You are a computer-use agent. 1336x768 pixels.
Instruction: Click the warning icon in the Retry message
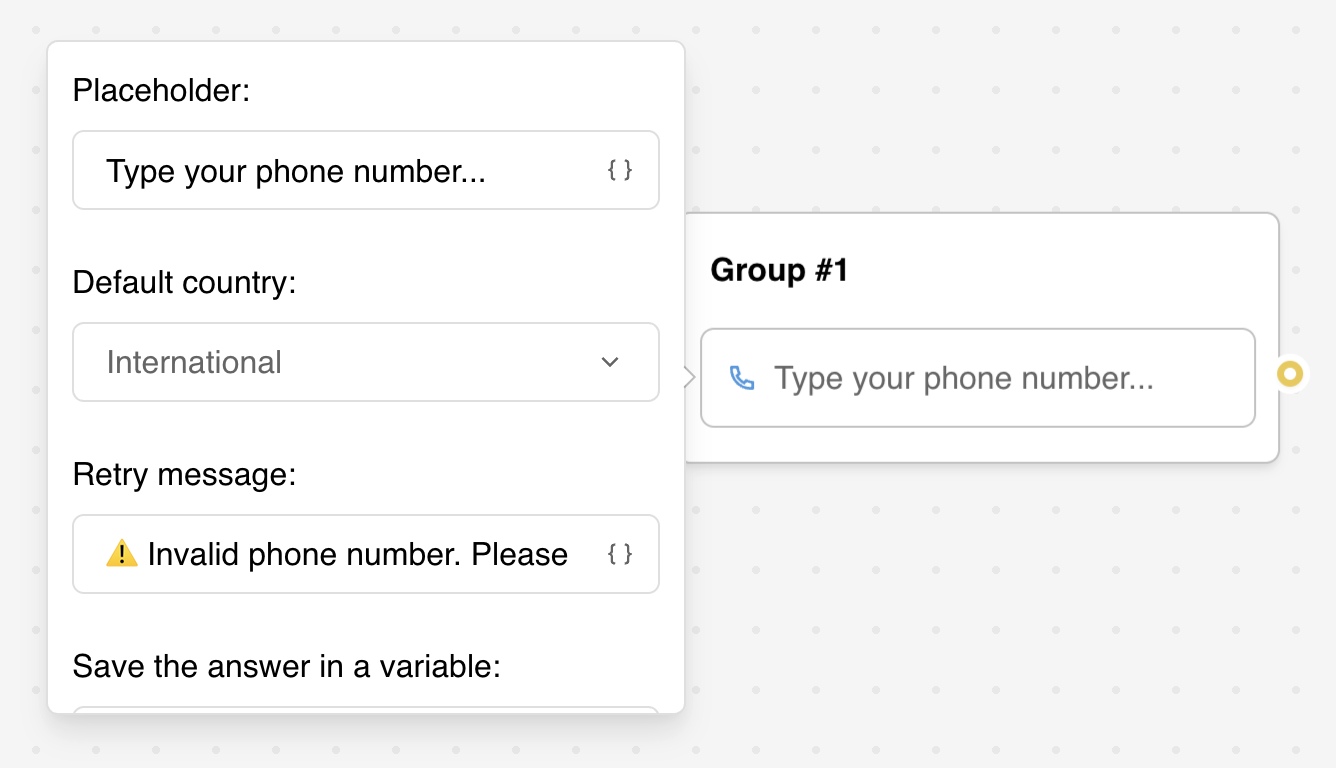point(123,553)
